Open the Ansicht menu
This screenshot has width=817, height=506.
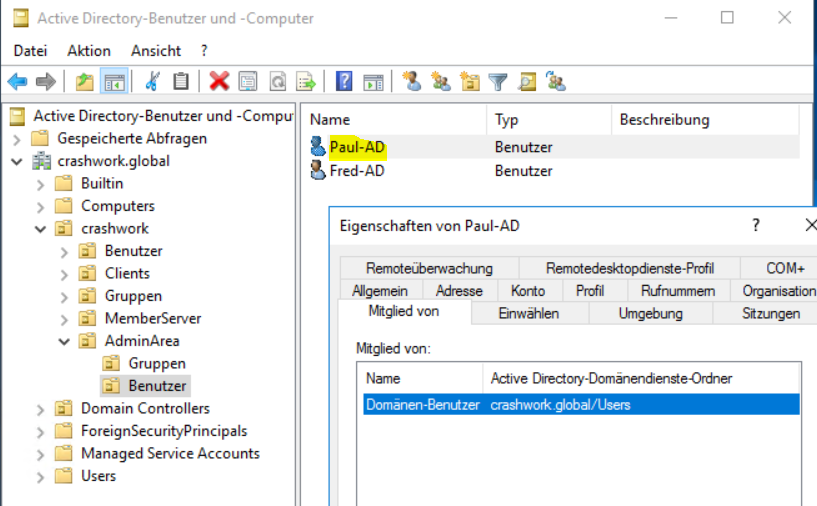pos(156,51)
